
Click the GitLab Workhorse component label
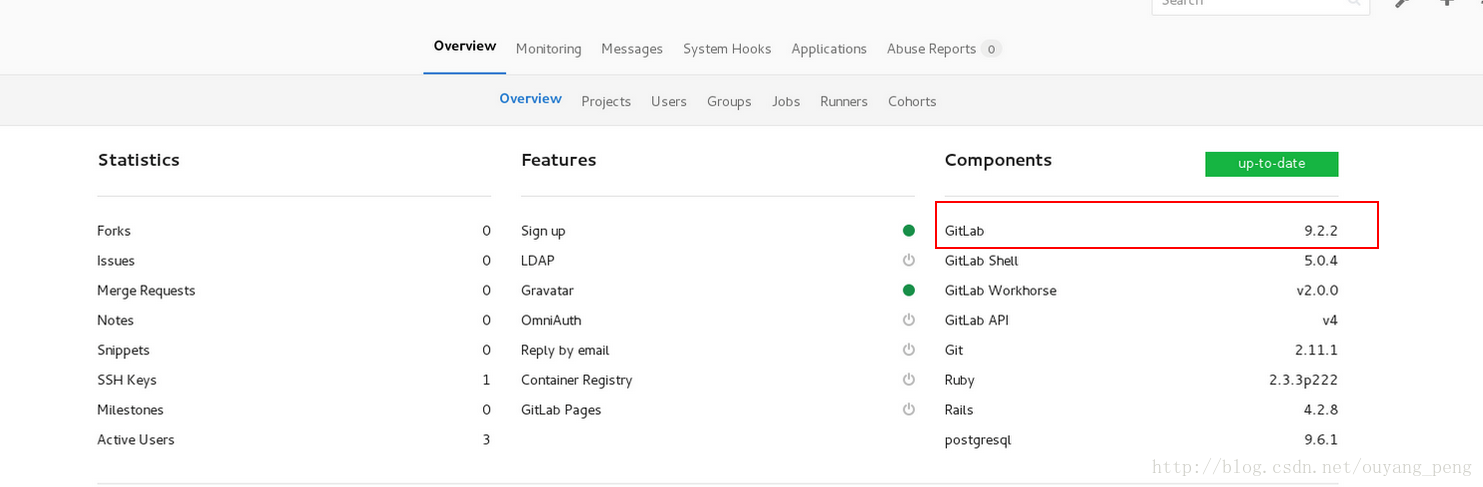[1000, 291]
